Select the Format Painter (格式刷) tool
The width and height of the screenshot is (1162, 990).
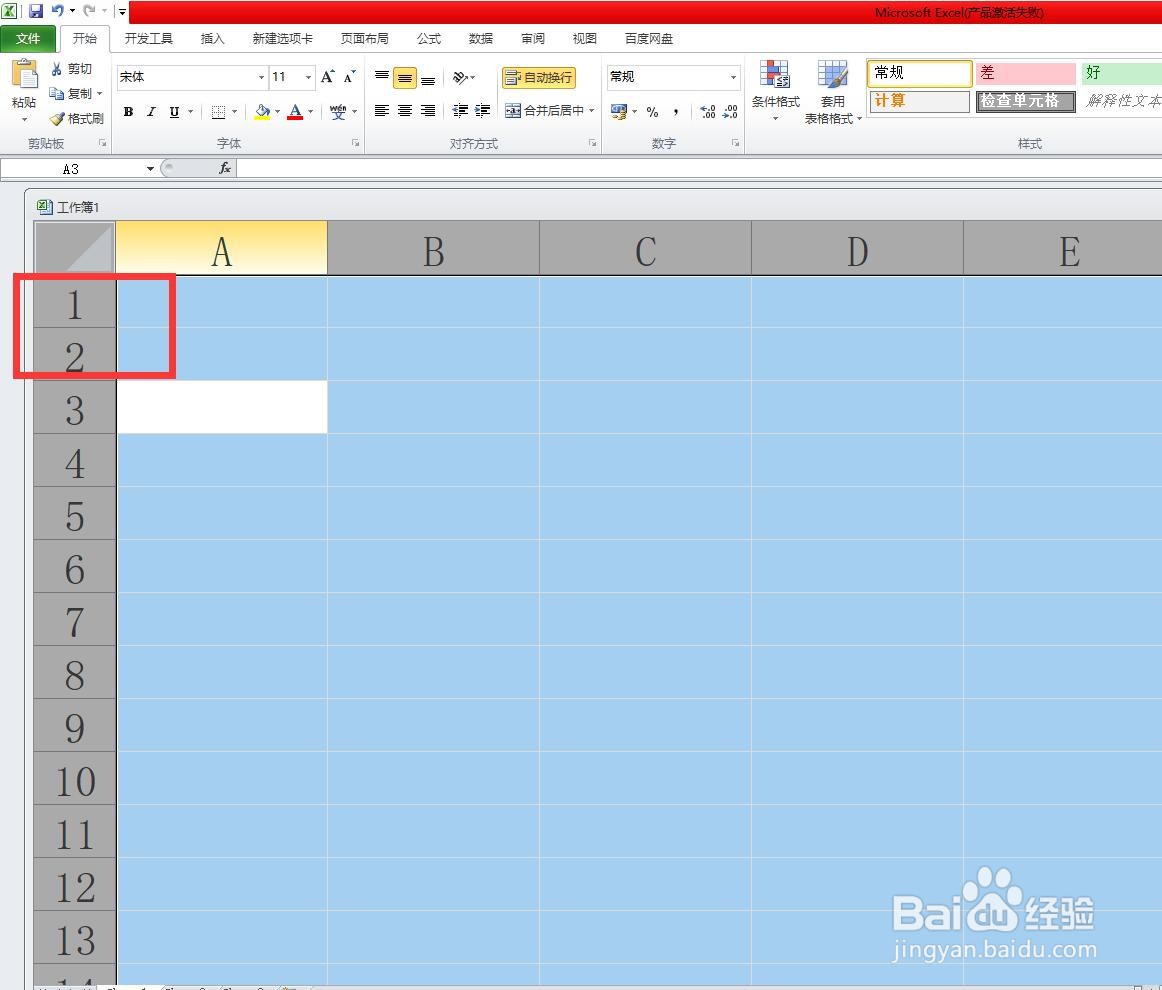pos(76,118)
